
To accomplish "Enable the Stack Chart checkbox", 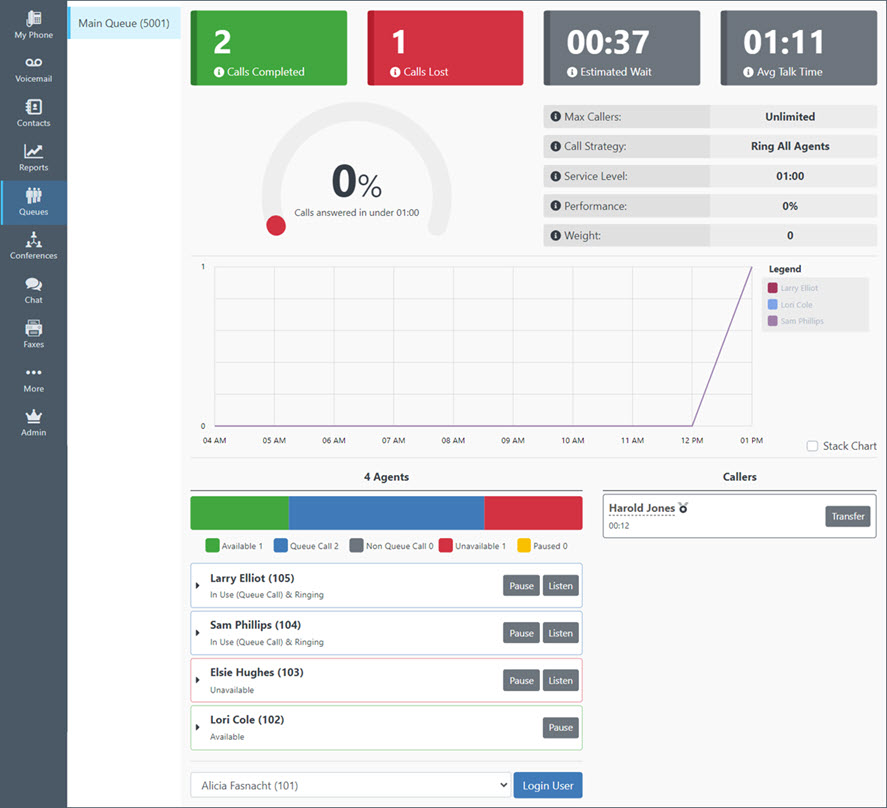I will [812, 446].
